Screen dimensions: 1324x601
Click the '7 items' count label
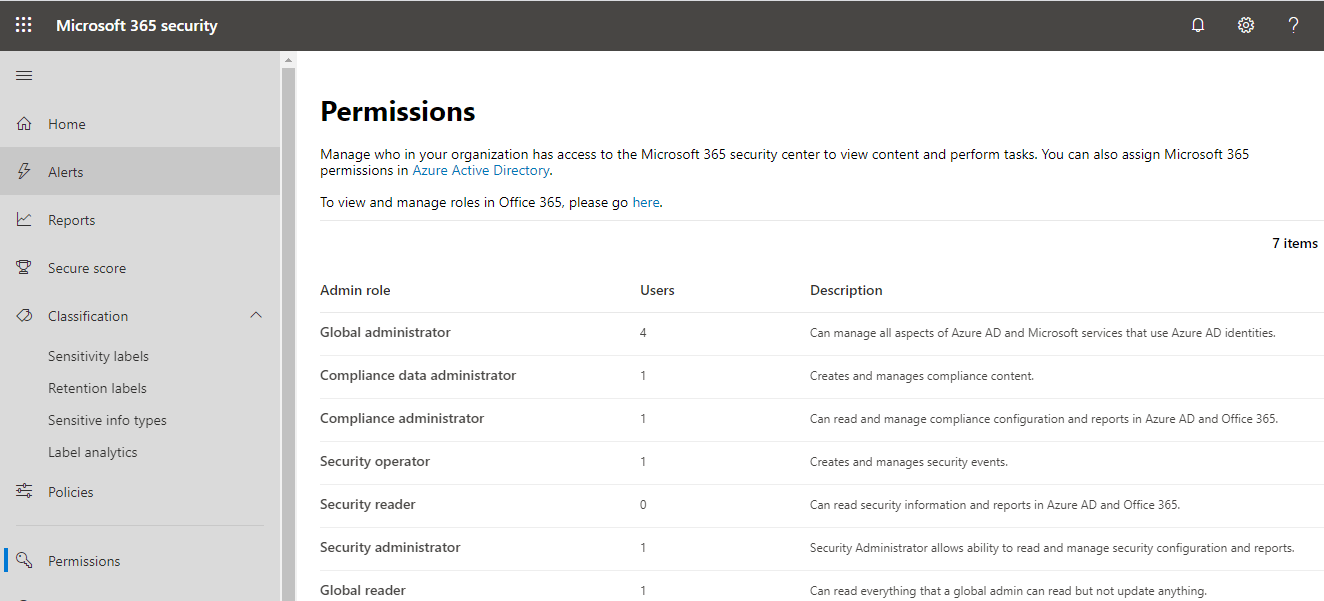click(x=1295, y=243)
